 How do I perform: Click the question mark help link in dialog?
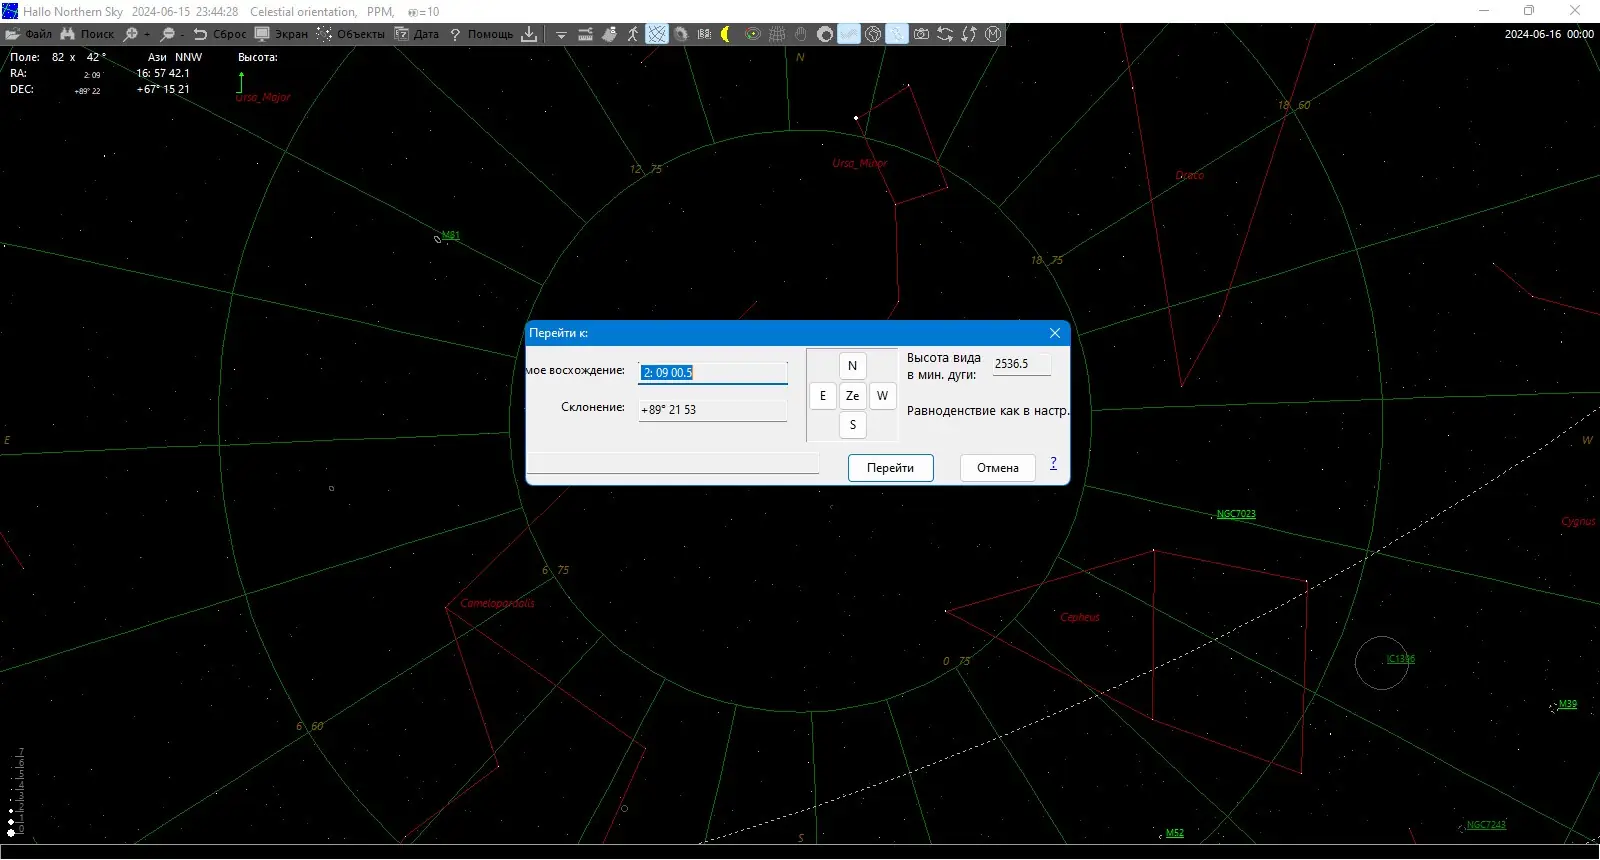pyautogui.click(x=1053, y=462)
